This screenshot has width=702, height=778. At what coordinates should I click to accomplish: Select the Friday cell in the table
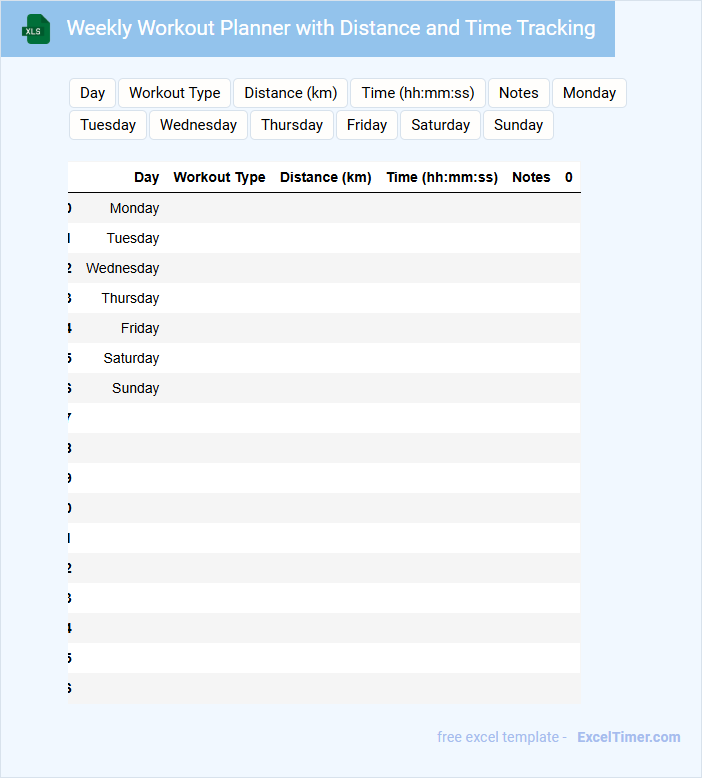[140, 328]
